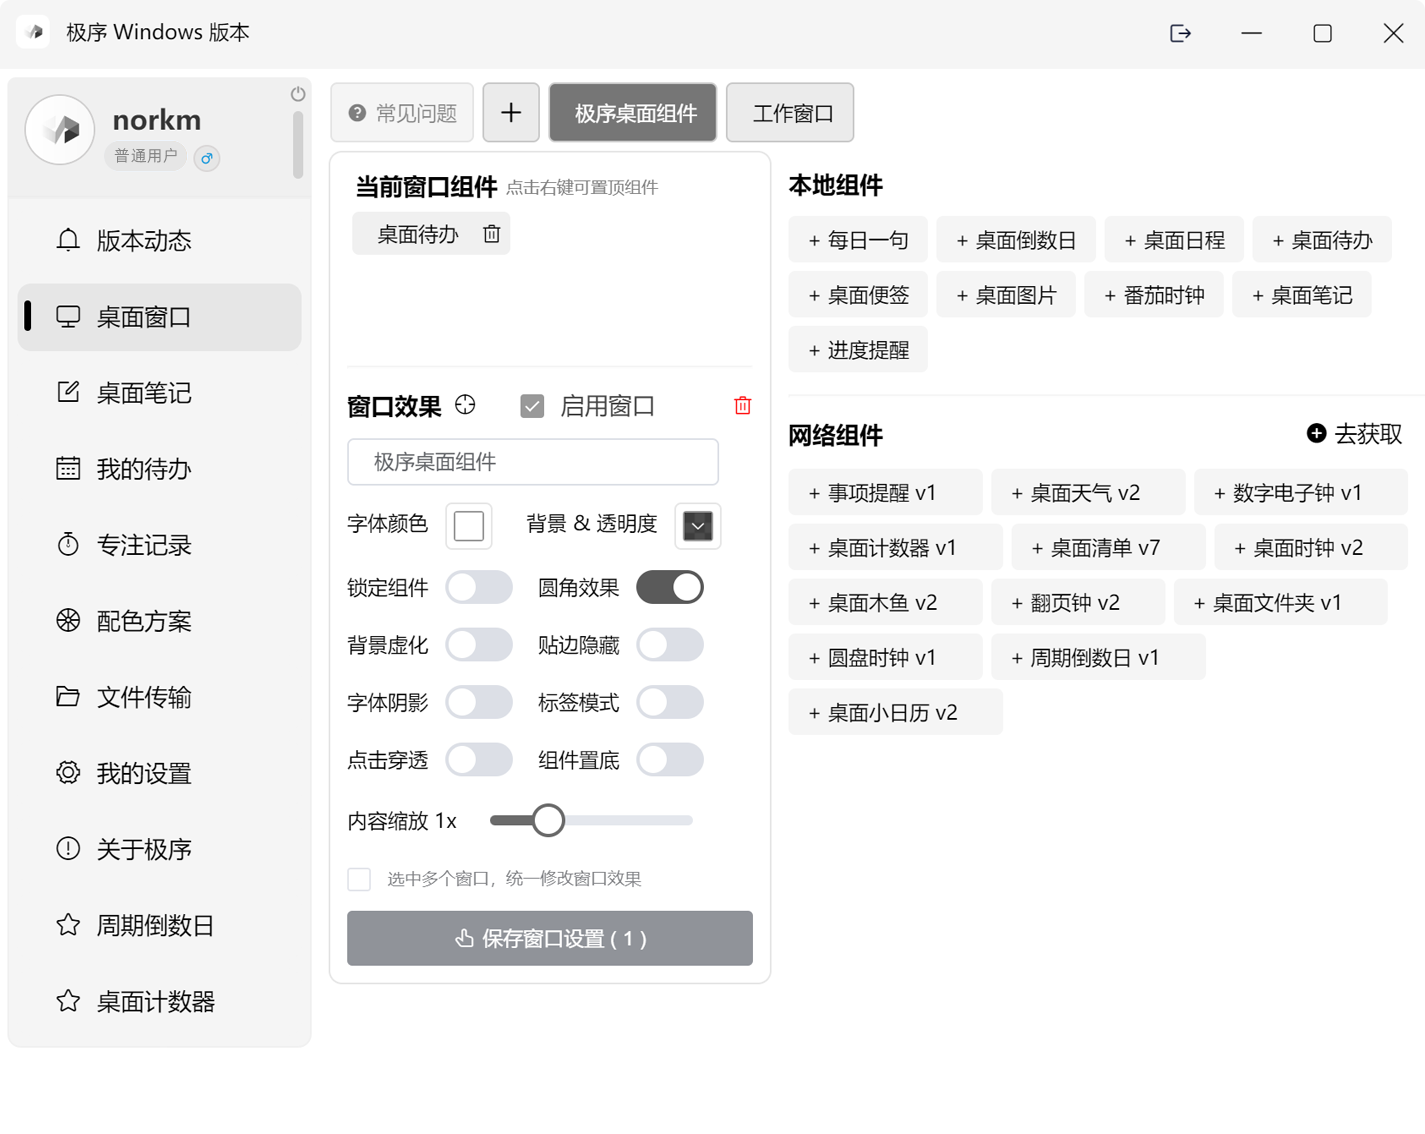Add the 桌面图片 local component
Viewport: 1425px width, 1134px height.
click(x=1006, y=295)
